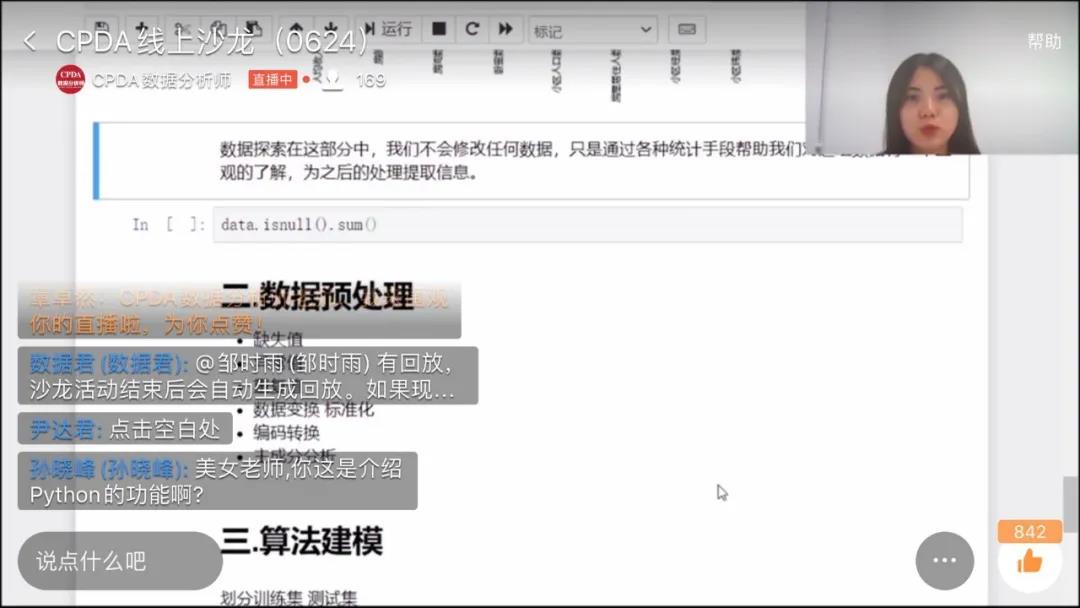Open the 帮助 menu

(x=1044, y=41)
